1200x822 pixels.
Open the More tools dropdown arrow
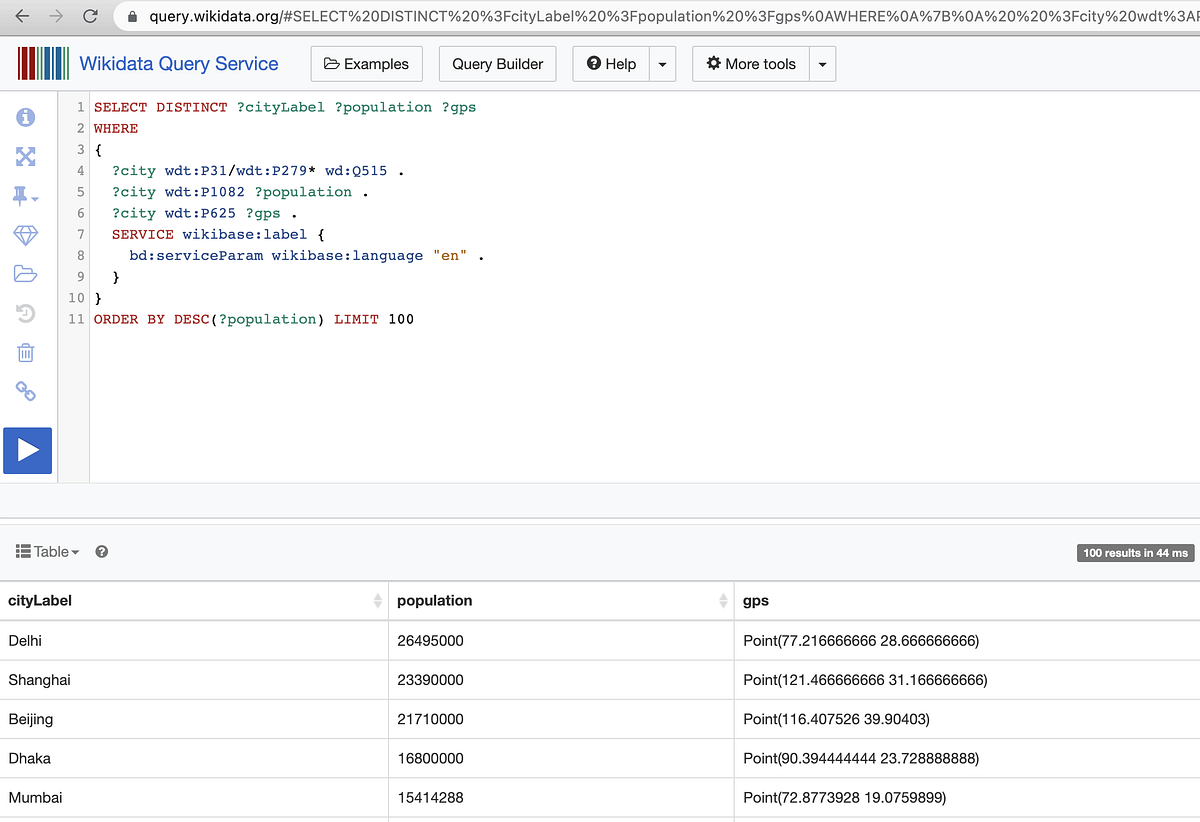tap(822, 63)
